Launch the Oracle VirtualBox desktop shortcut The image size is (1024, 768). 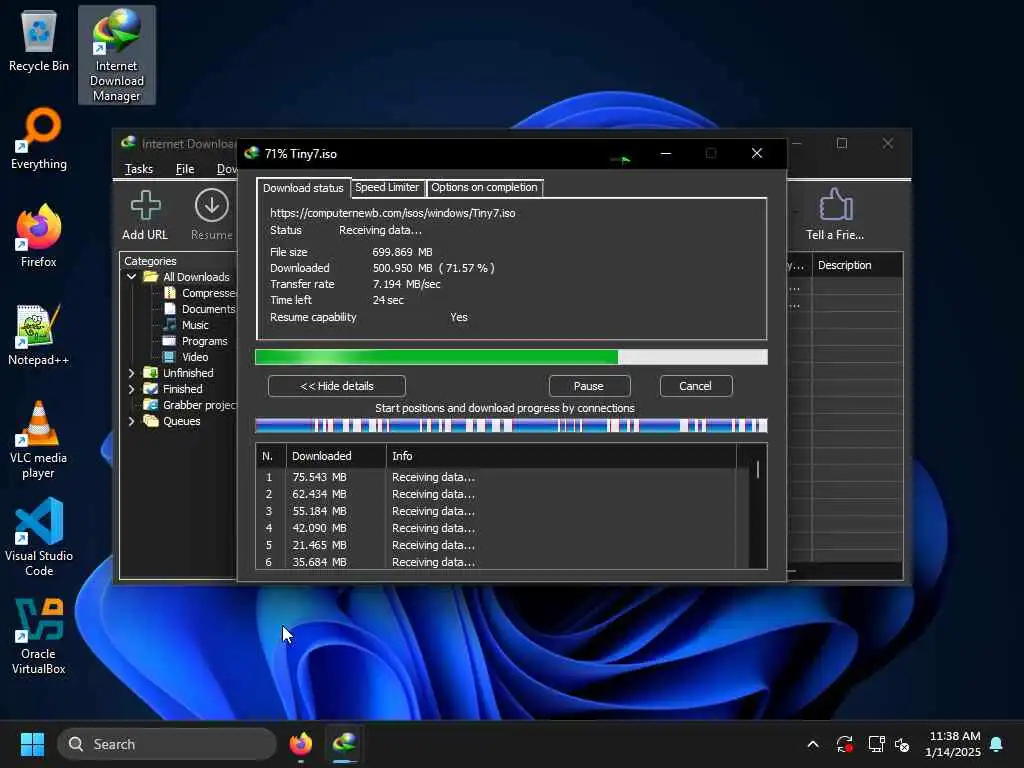click(39, 636)
